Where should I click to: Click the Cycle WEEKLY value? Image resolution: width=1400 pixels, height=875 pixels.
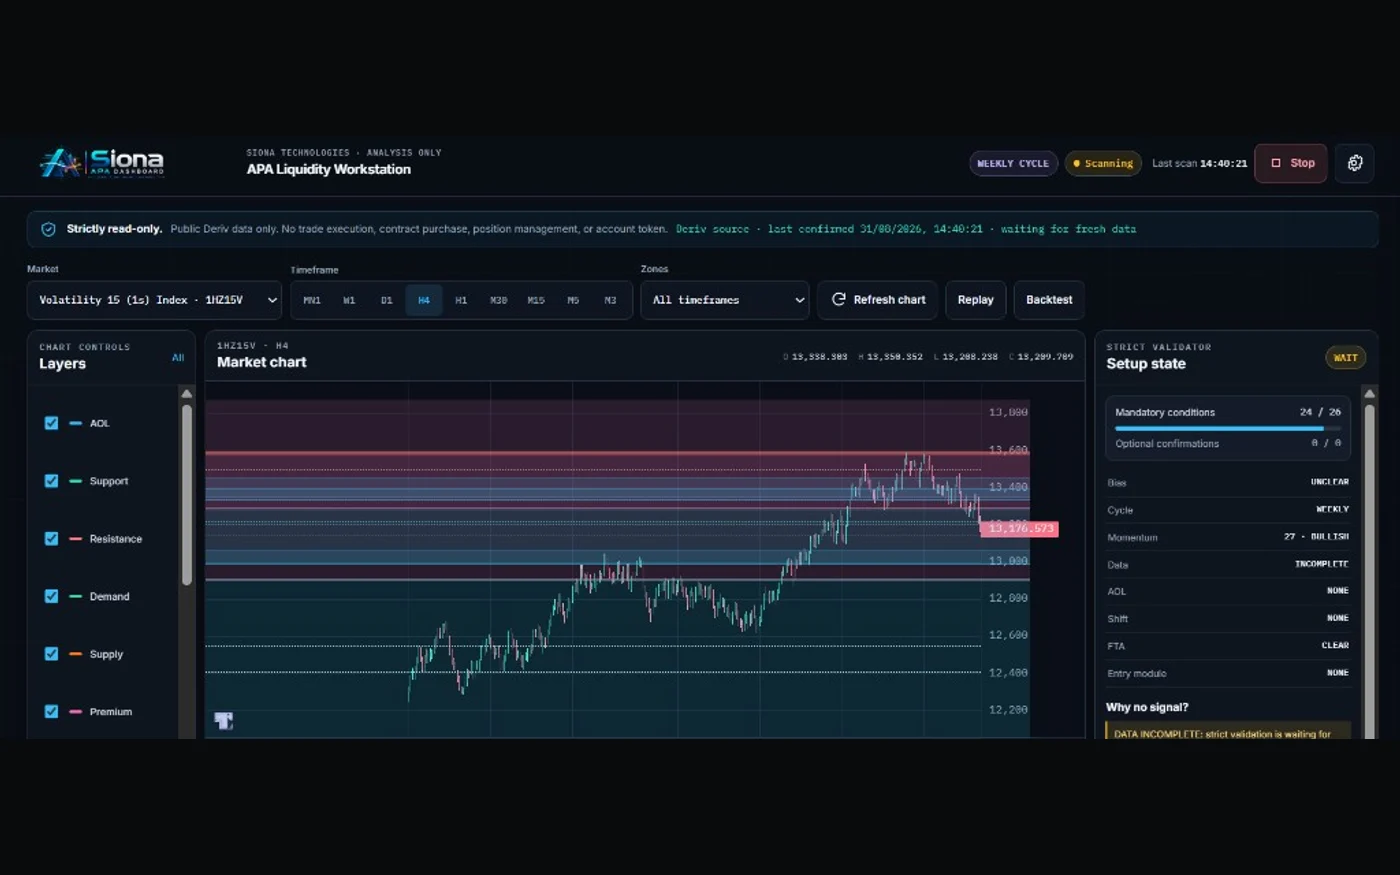pos(1332,510)
